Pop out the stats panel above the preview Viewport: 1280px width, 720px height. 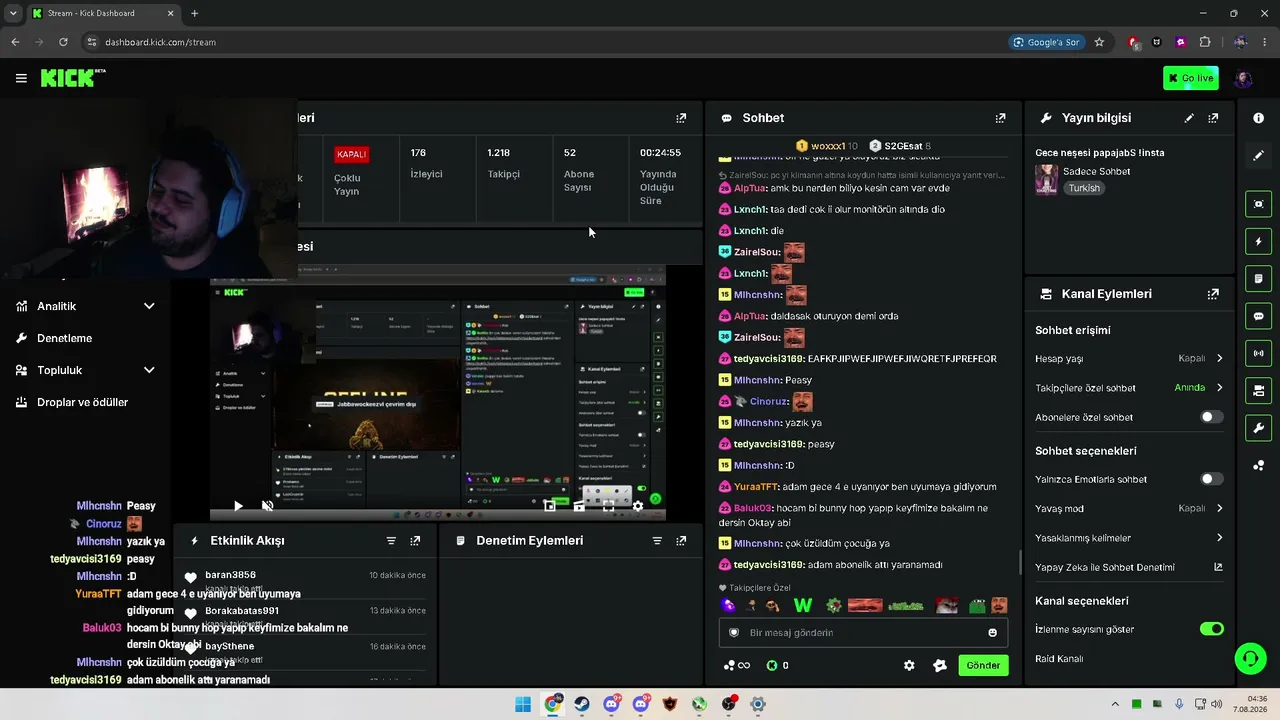[x=681, y=118]
